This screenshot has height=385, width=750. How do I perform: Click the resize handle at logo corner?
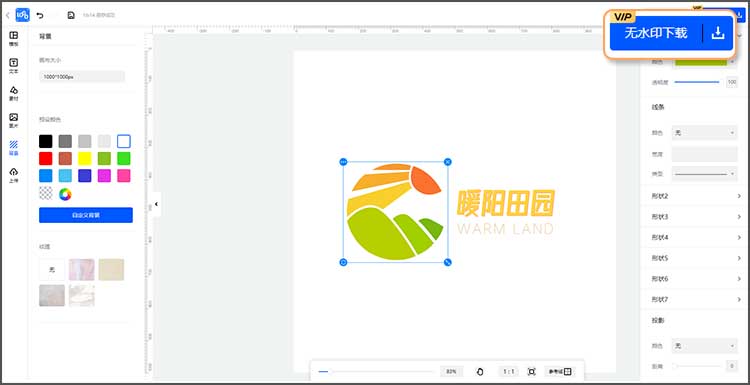(x=448, y=262)
